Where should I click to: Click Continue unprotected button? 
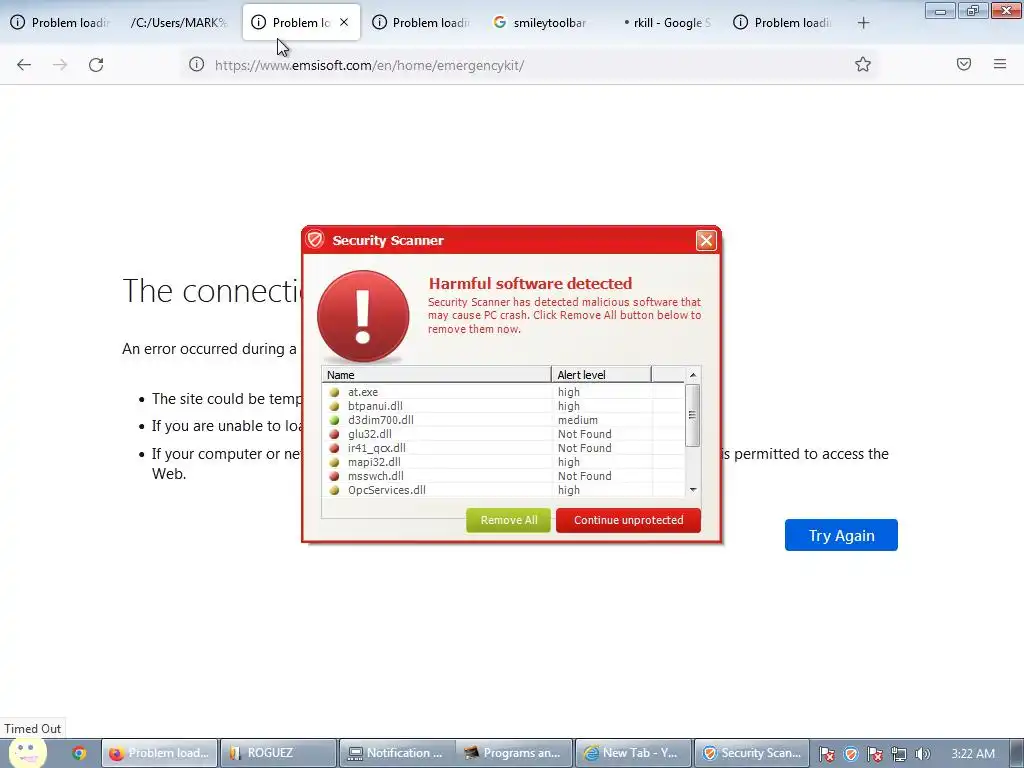point(628,520)
